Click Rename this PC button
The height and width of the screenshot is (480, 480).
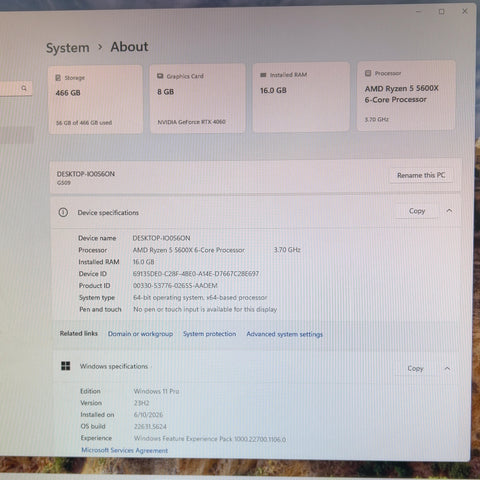421,175
